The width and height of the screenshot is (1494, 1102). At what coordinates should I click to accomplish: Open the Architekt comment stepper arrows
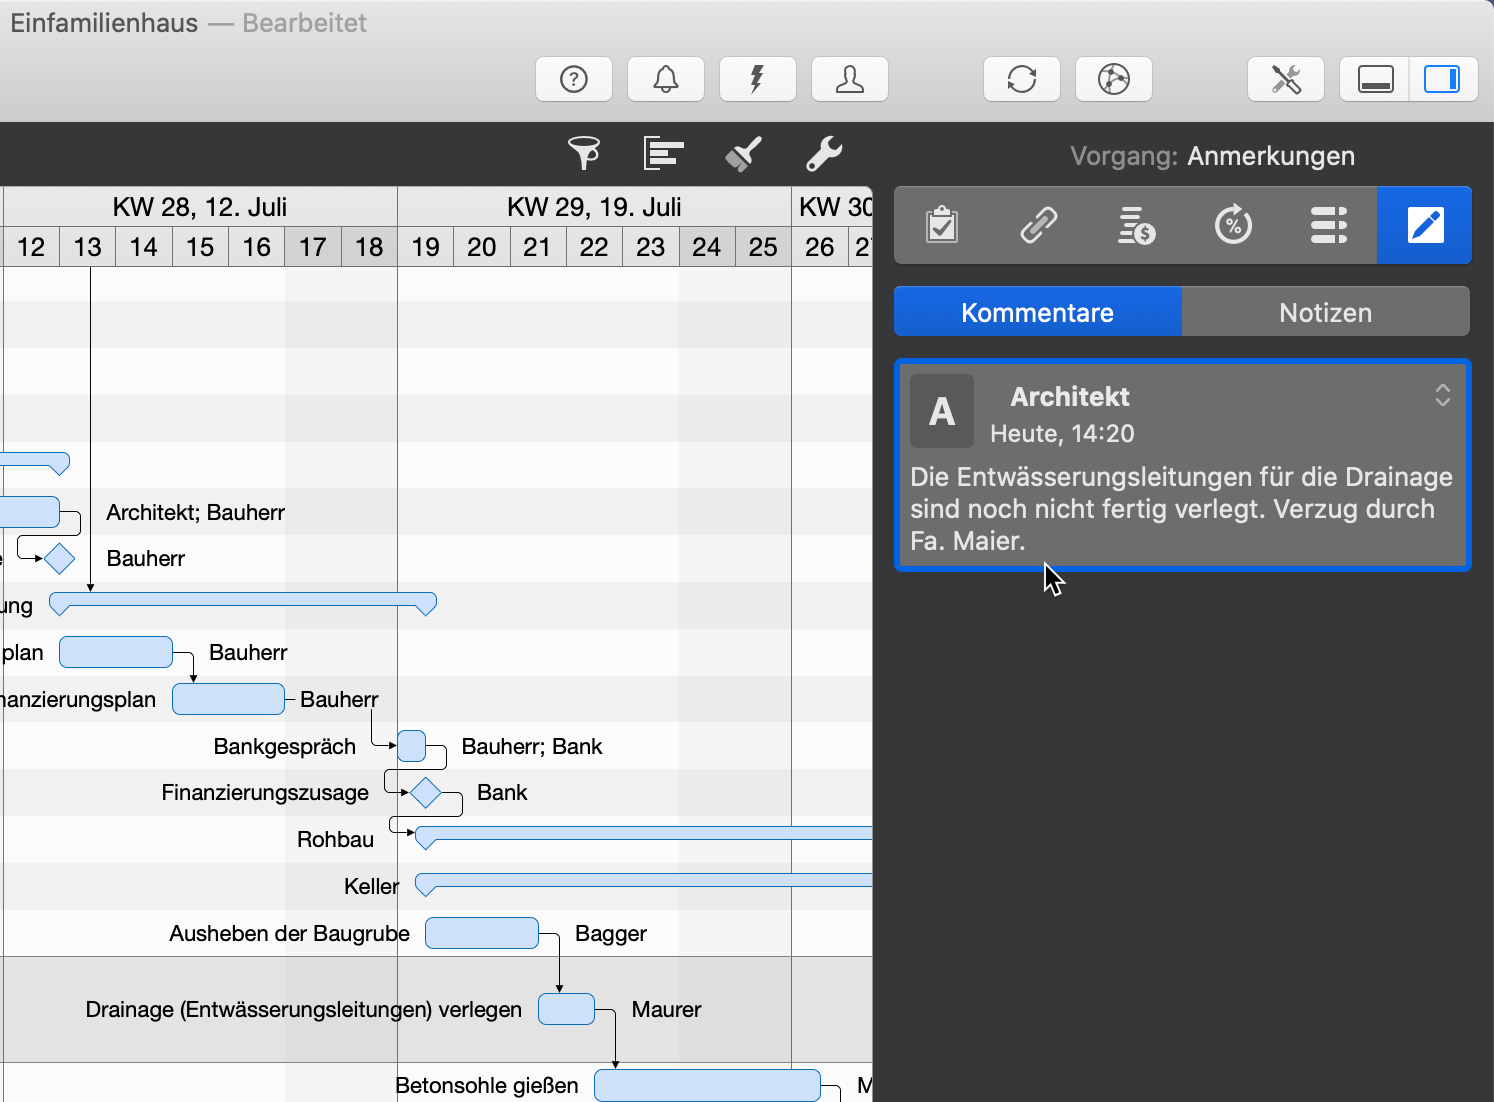point(1442,395)
